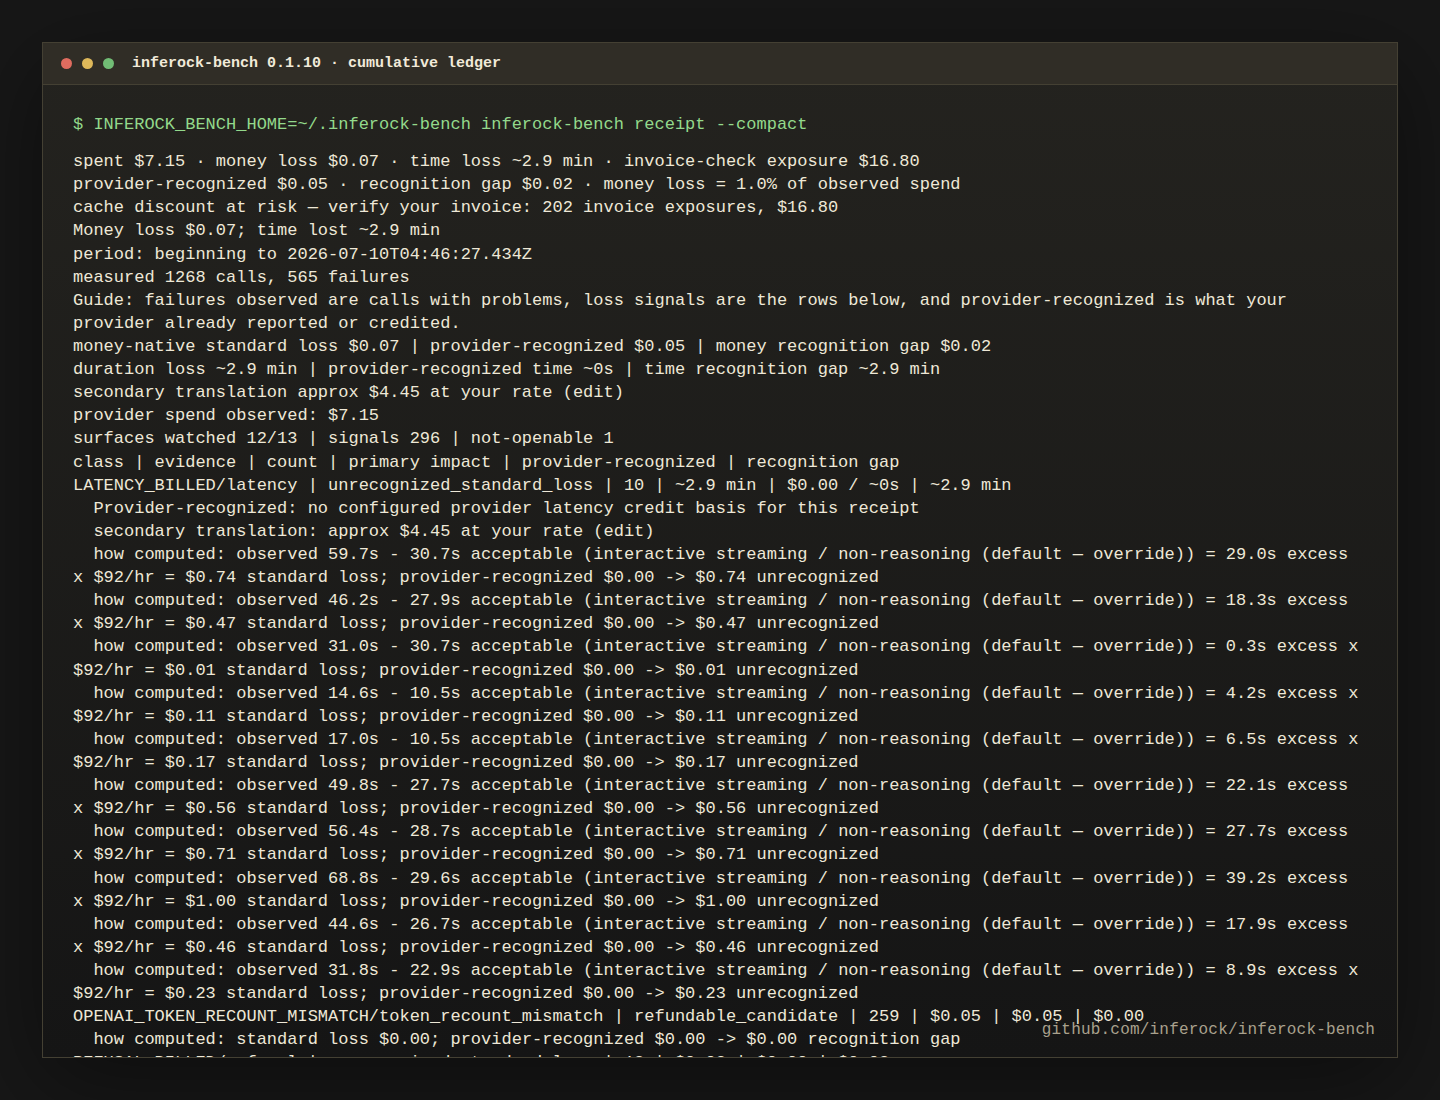Click the 'spent $7.15' summary line
The image size is (1440, 1100).
496,161
